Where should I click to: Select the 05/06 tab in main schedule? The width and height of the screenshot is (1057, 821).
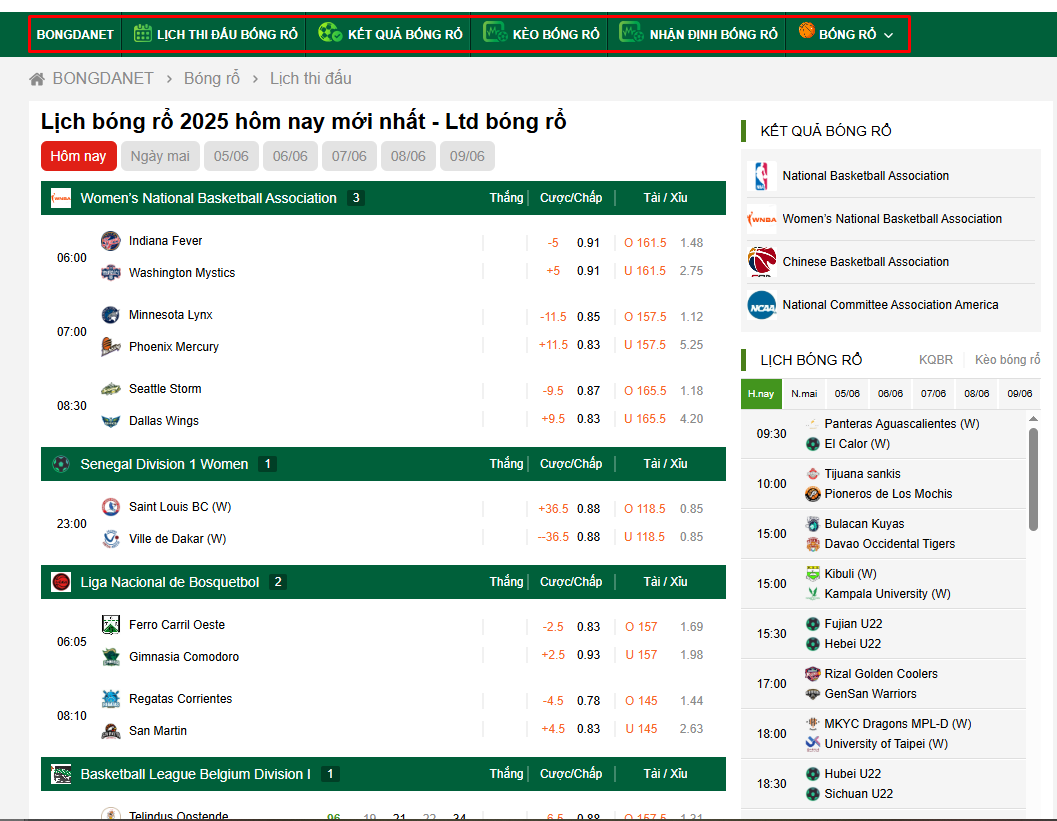click(x=231, y=156)
